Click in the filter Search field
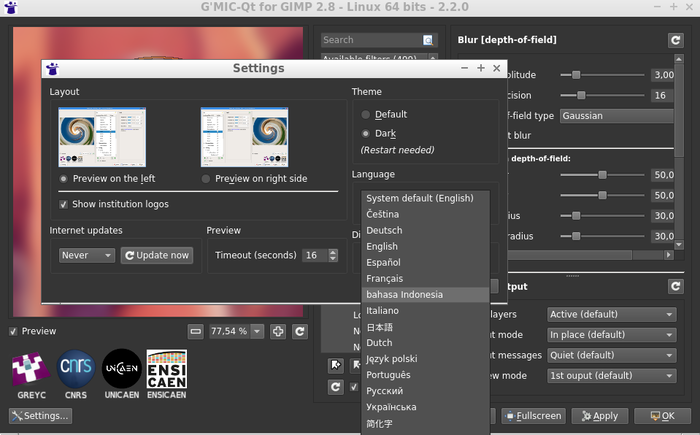The height and width of the screenshot is (435, 700). pyautogui.click(x=371, y=40)
